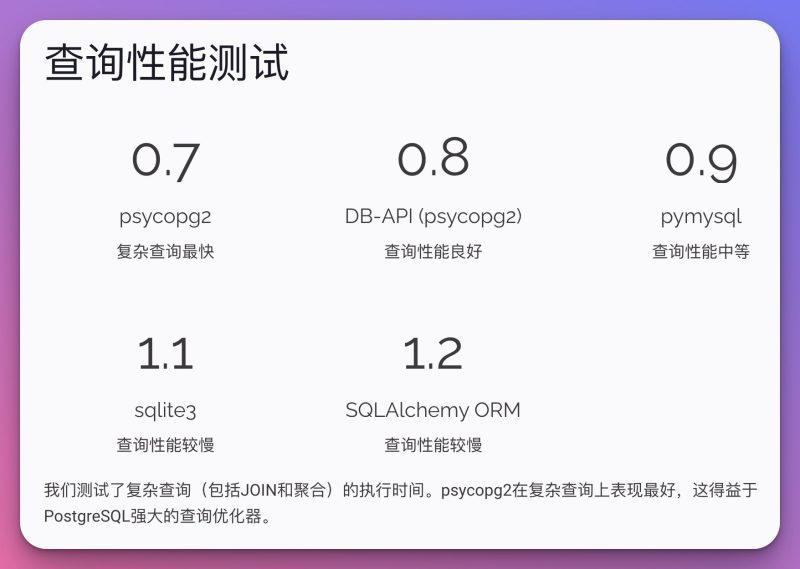Screen dimensions: 800x569
Task: Click the 查询性能良好 caption
Action: point(433,252)
